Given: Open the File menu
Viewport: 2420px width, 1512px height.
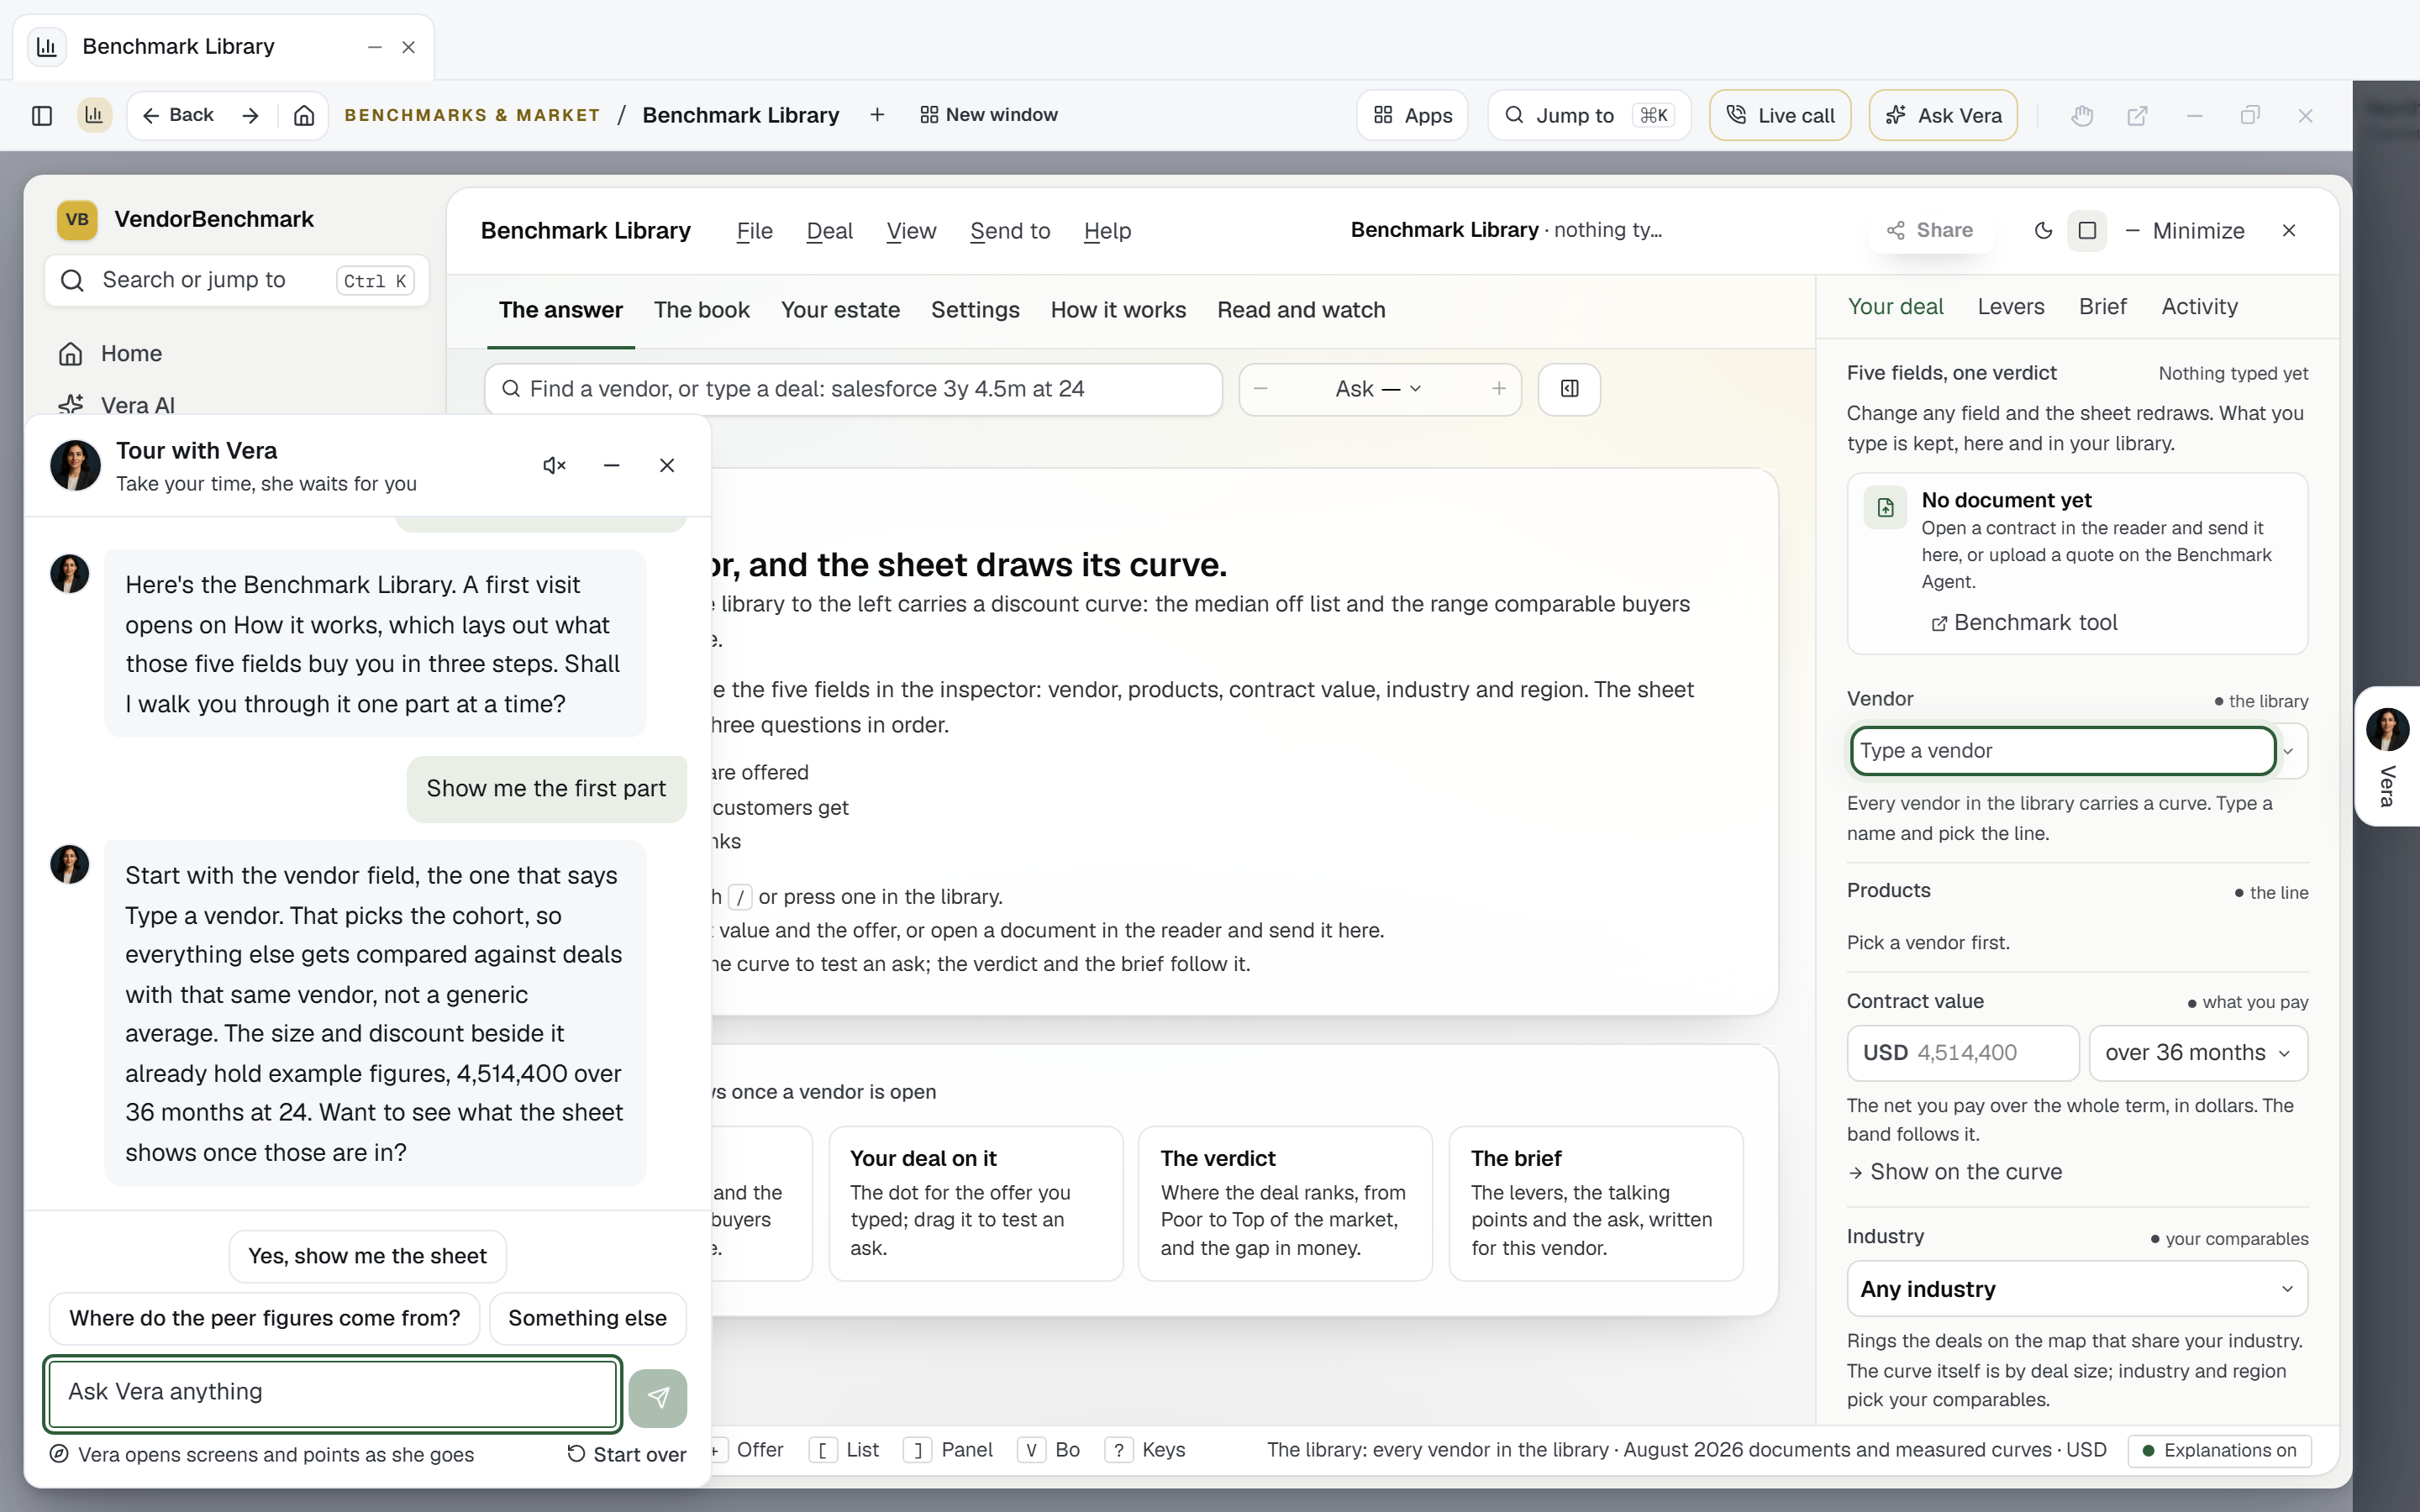Looking at the screenshot, I should tap(755, 231).
